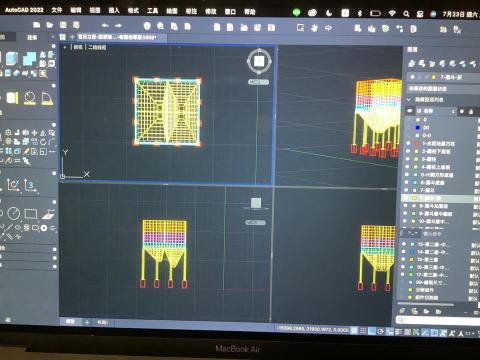Click the color swatch of layer 0

tap(418, 120)
